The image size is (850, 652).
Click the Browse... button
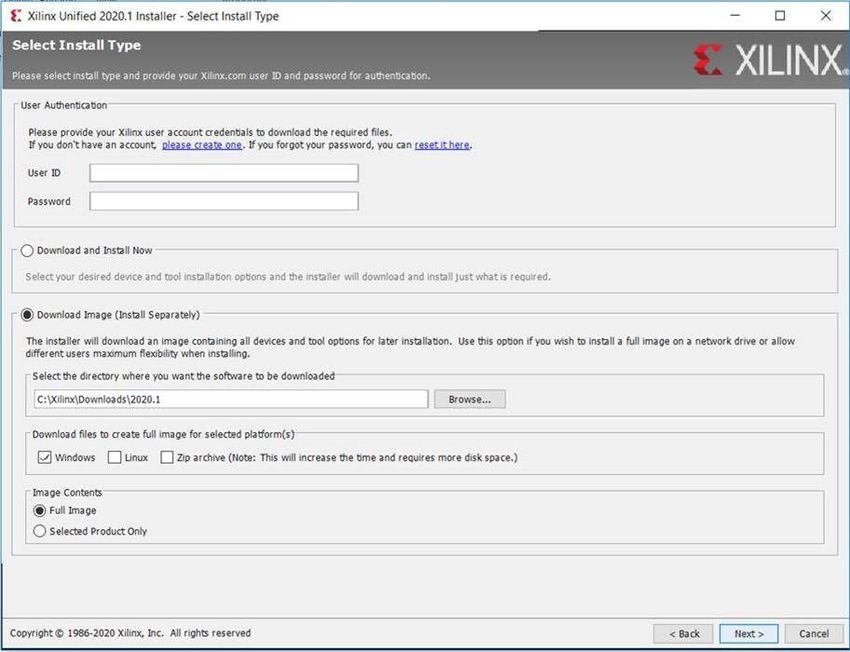coord(469,399)
